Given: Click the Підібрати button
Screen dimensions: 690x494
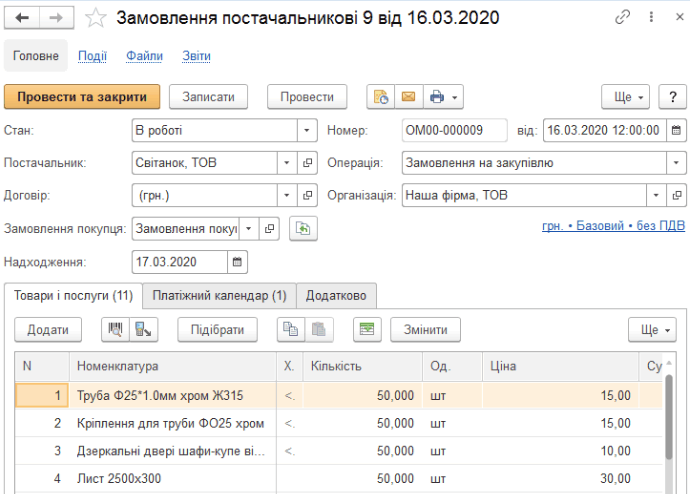Looking at the screenshot, I should coord(217,329).
